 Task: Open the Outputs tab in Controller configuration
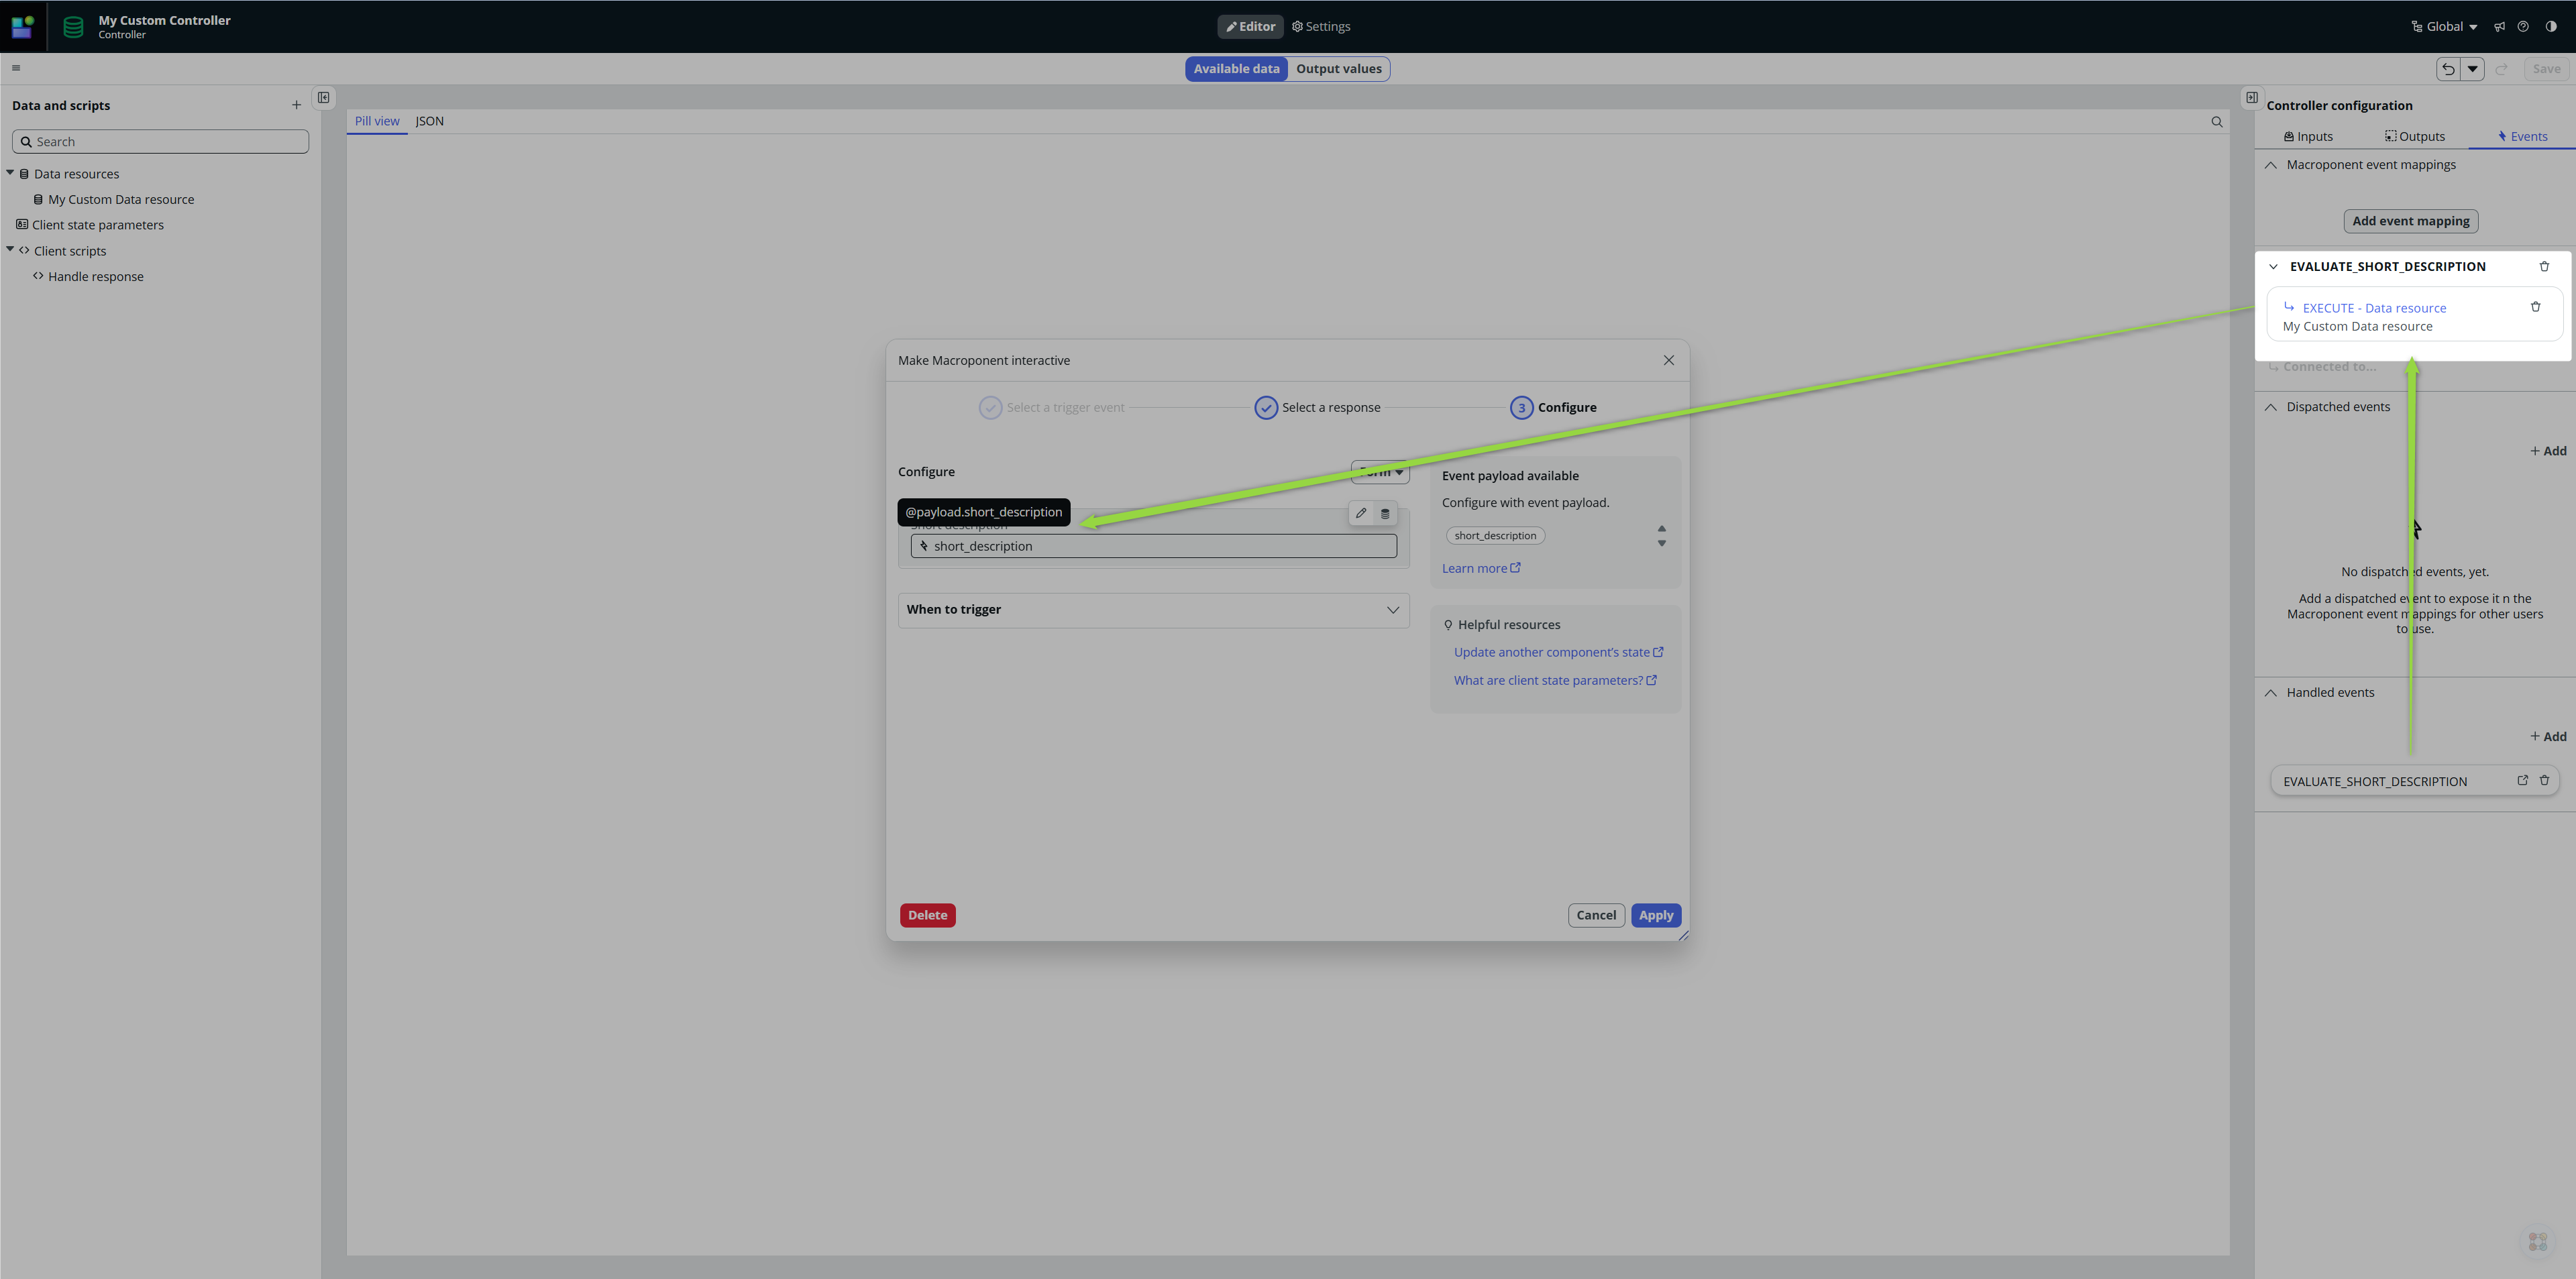(2414, 136)
